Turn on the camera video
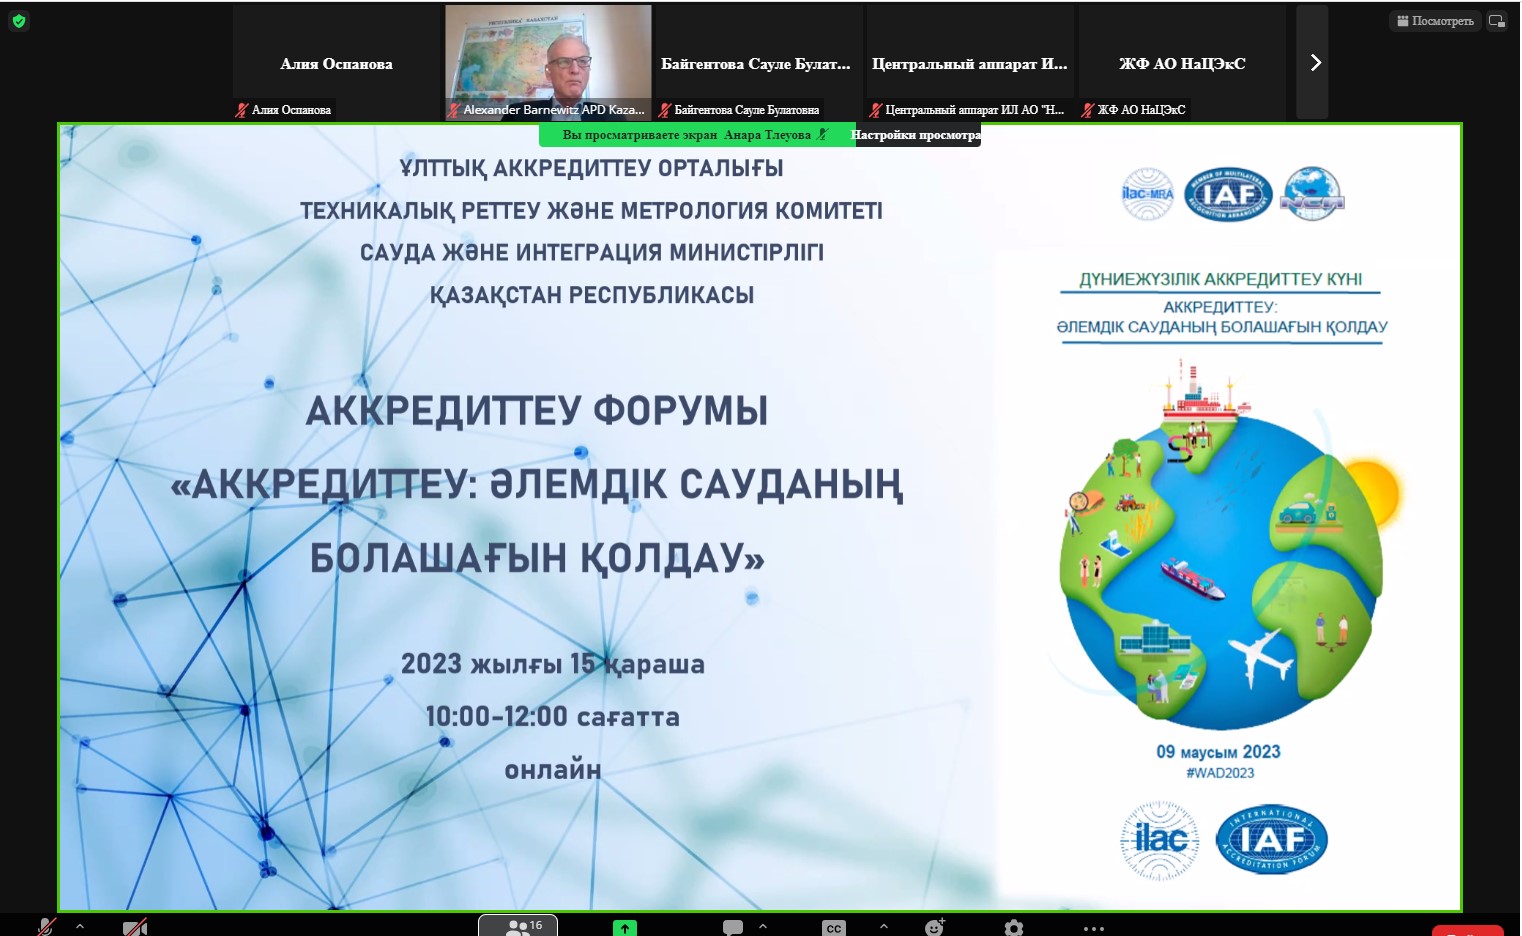 (134, 927)
